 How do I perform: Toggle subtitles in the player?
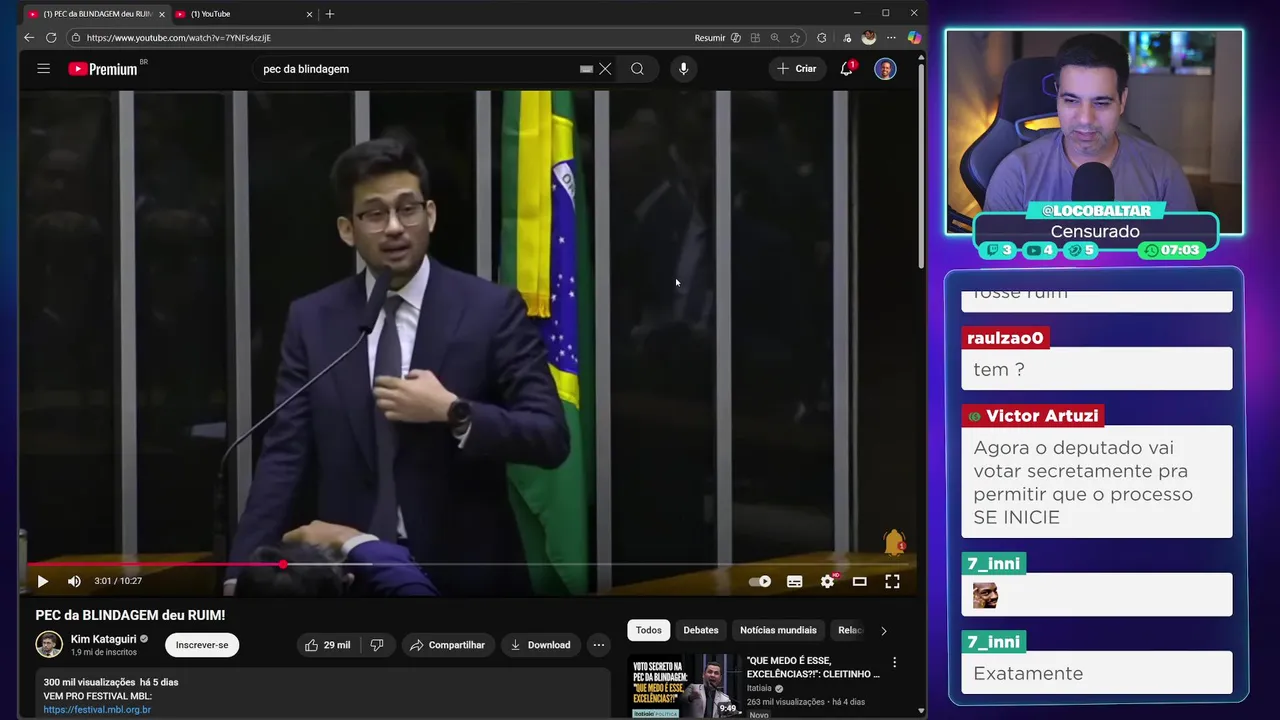(794, 581)
